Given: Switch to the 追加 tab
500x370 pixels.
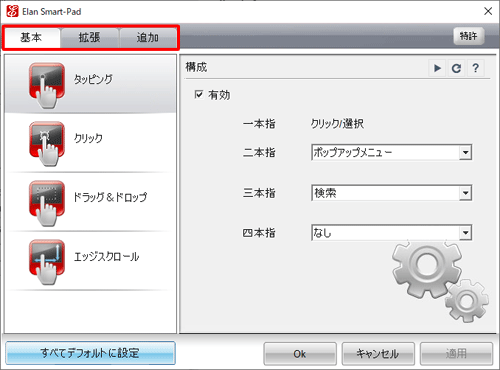Looking at the screenshot, I should click(148, 38).
